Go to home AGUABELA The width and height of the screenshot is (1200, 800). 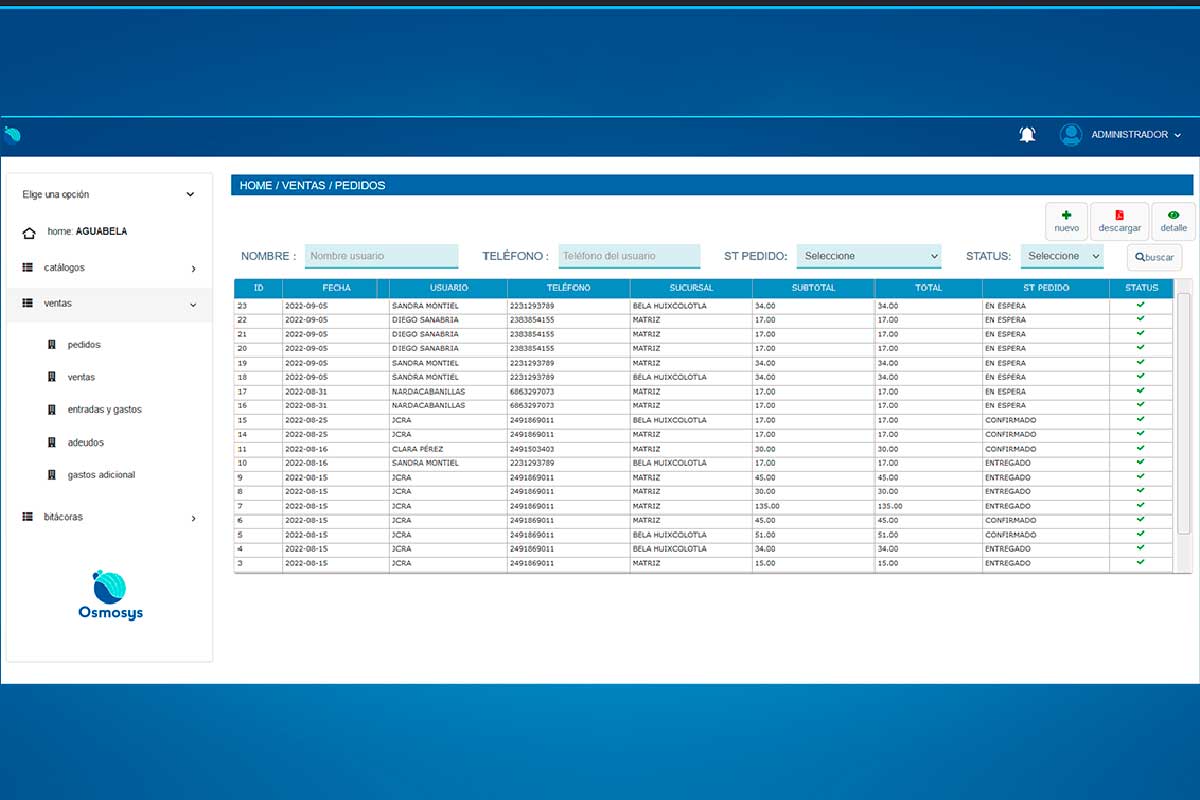tap(87, 232)
